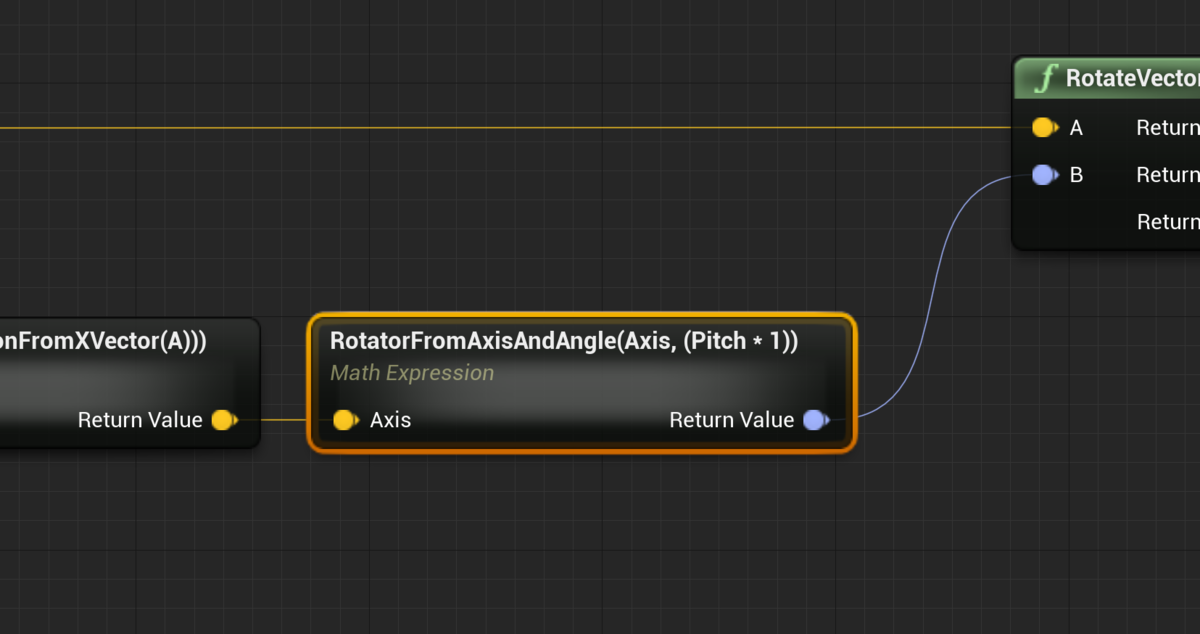The image size is (1200, 634).
Task: Click the 'B' label on RotateVector
Action: click(1076, 175)
